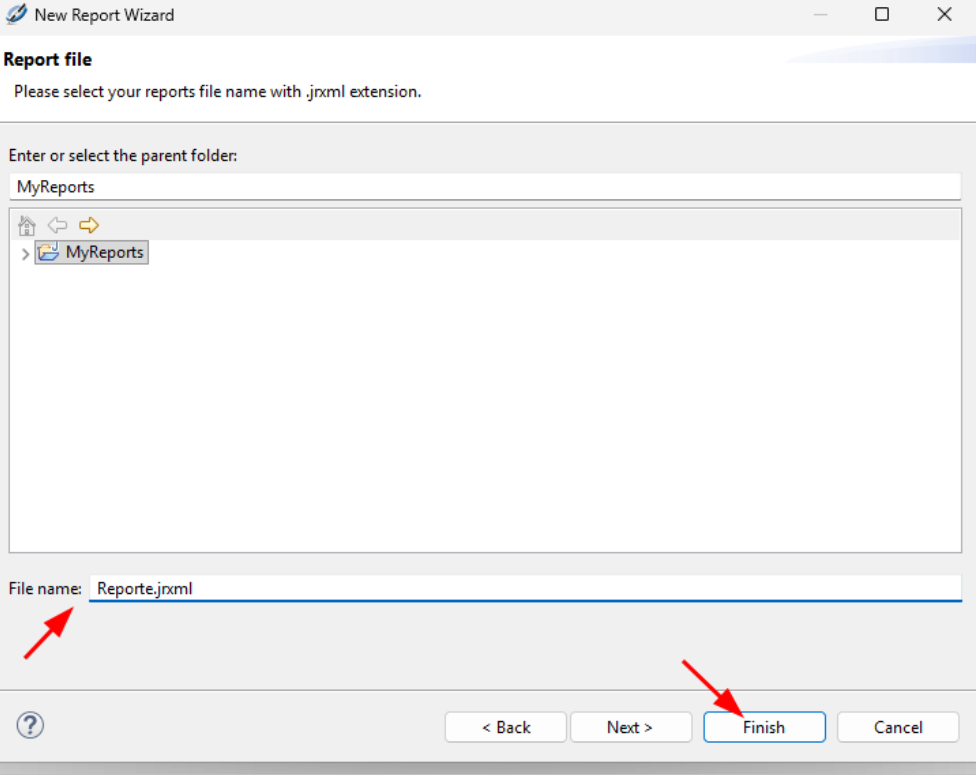Image resolution: width=979 pixels, height=776 pixels.
Task: Click the yellow forward arrow icon
Action: click(x=89, y=226)
